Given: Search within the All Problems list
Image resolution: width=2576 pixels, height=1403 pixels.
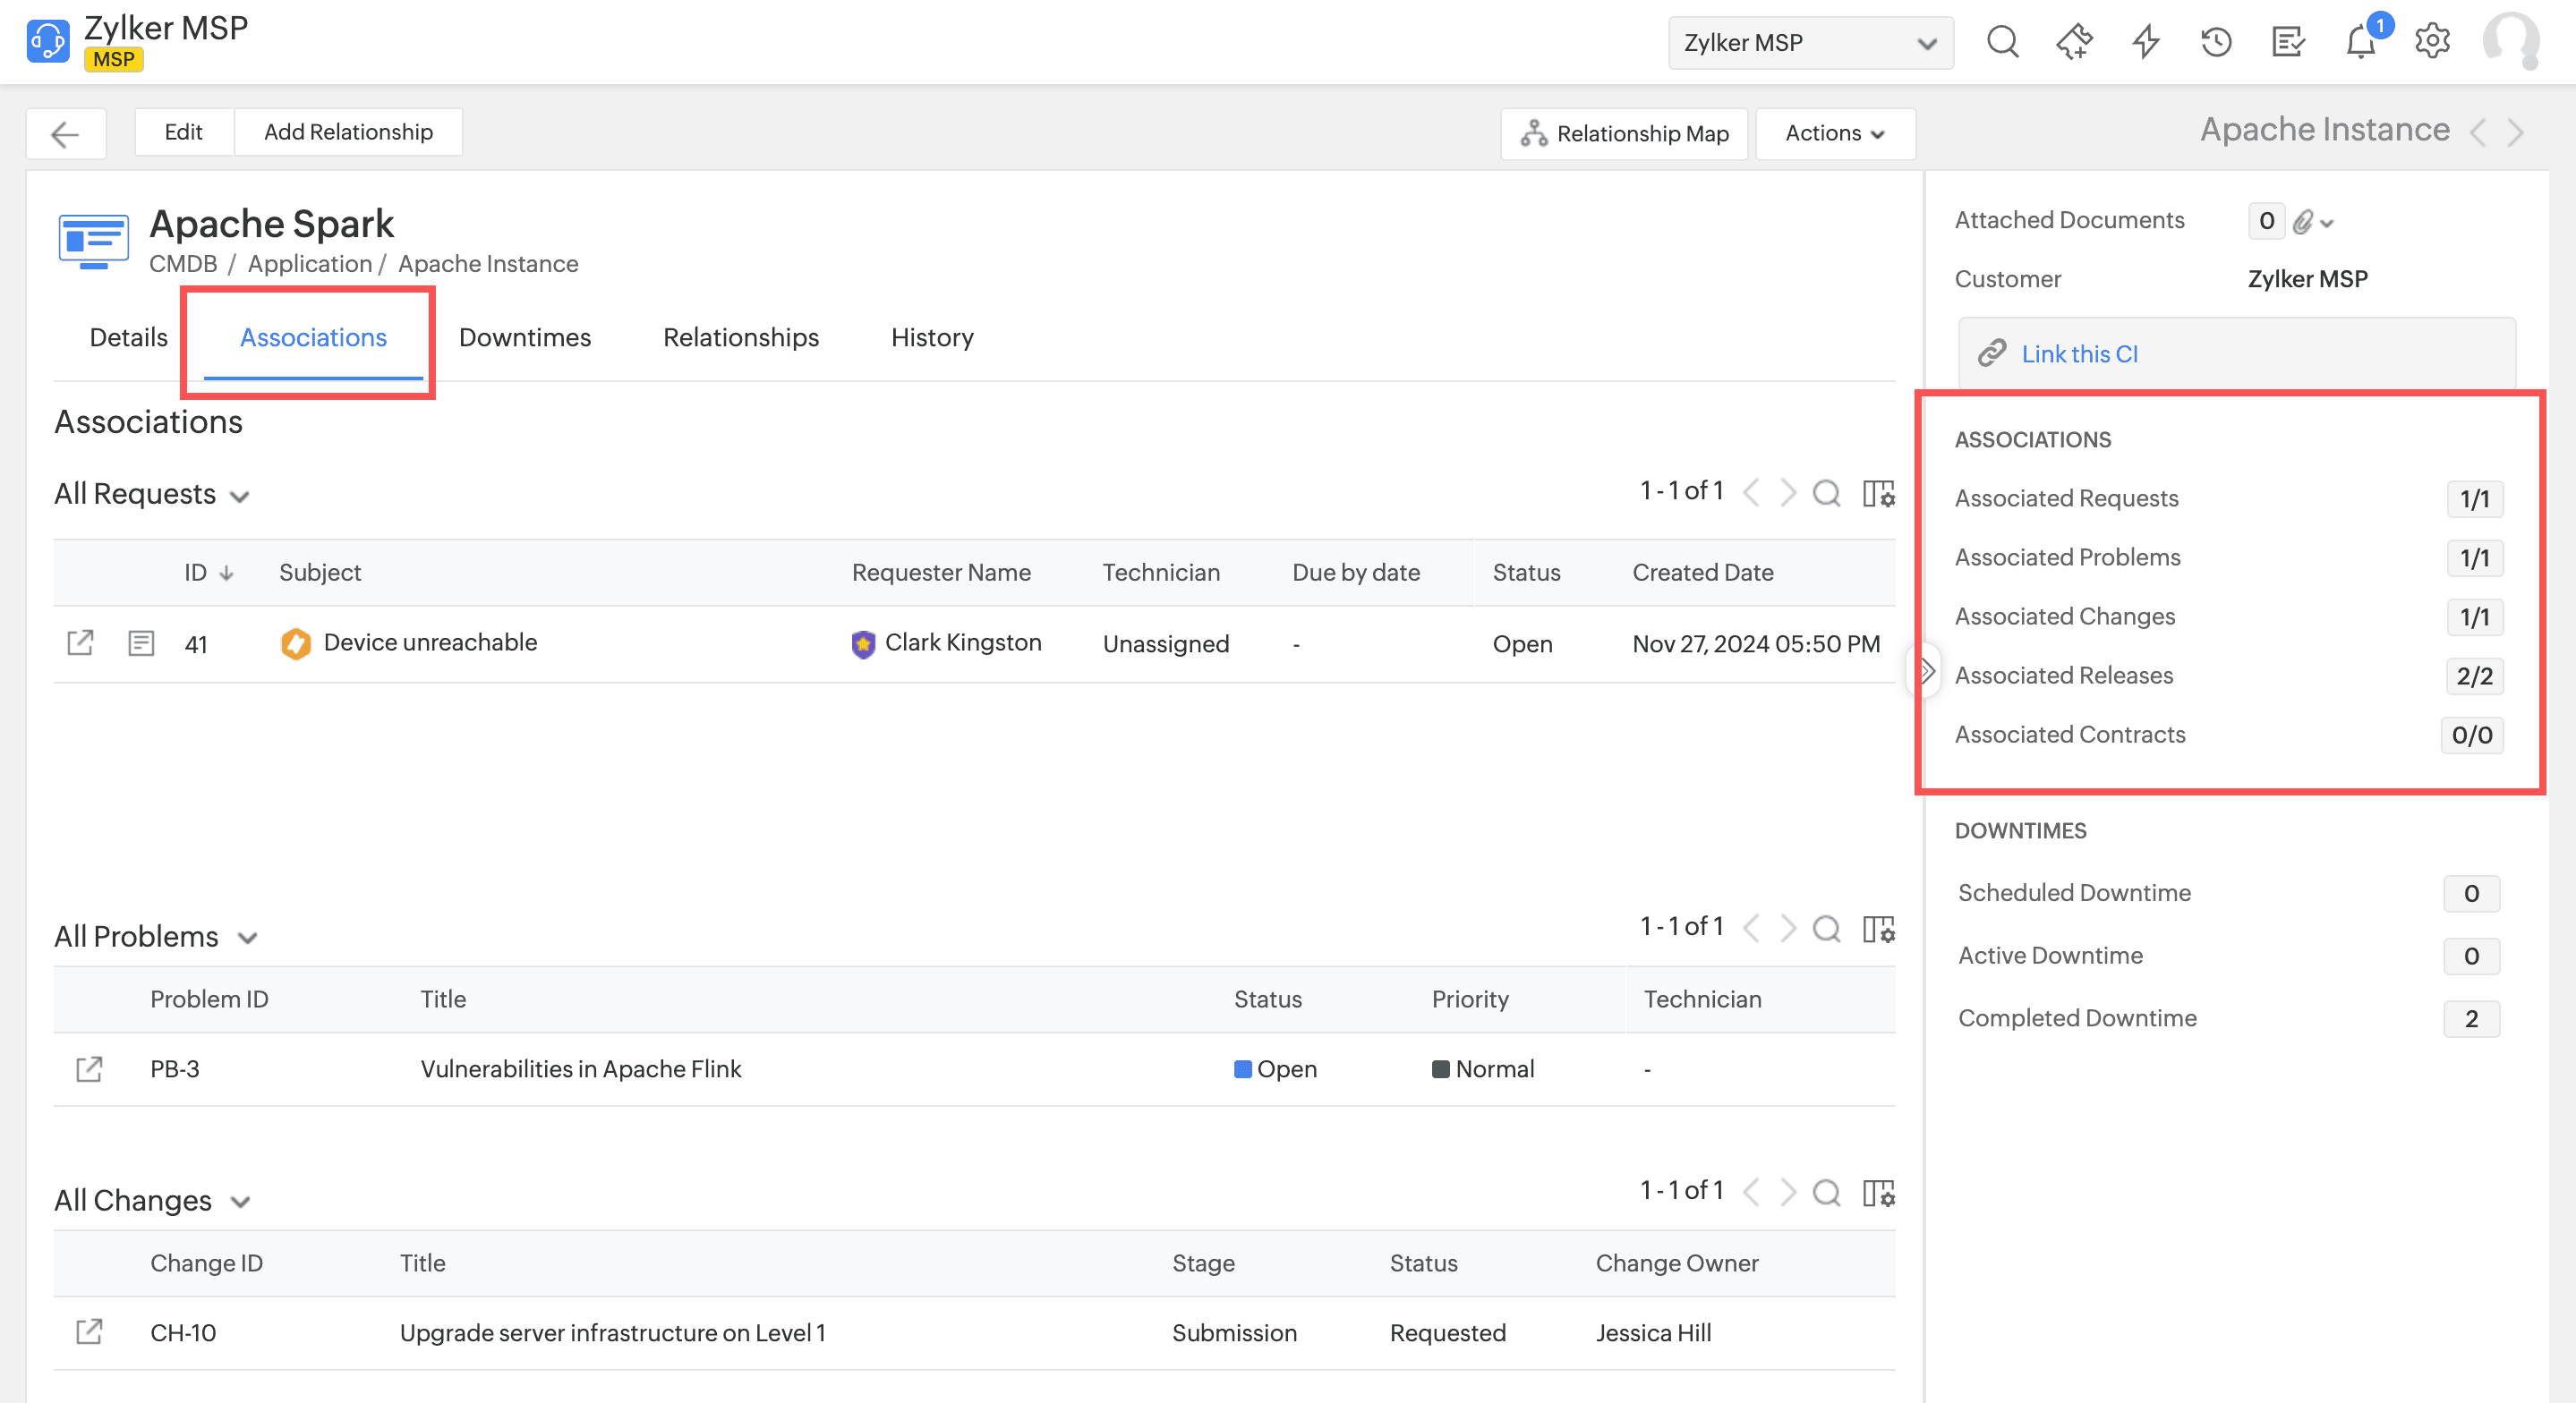Looking at the screenshot, I should (x=1826, y=929).
